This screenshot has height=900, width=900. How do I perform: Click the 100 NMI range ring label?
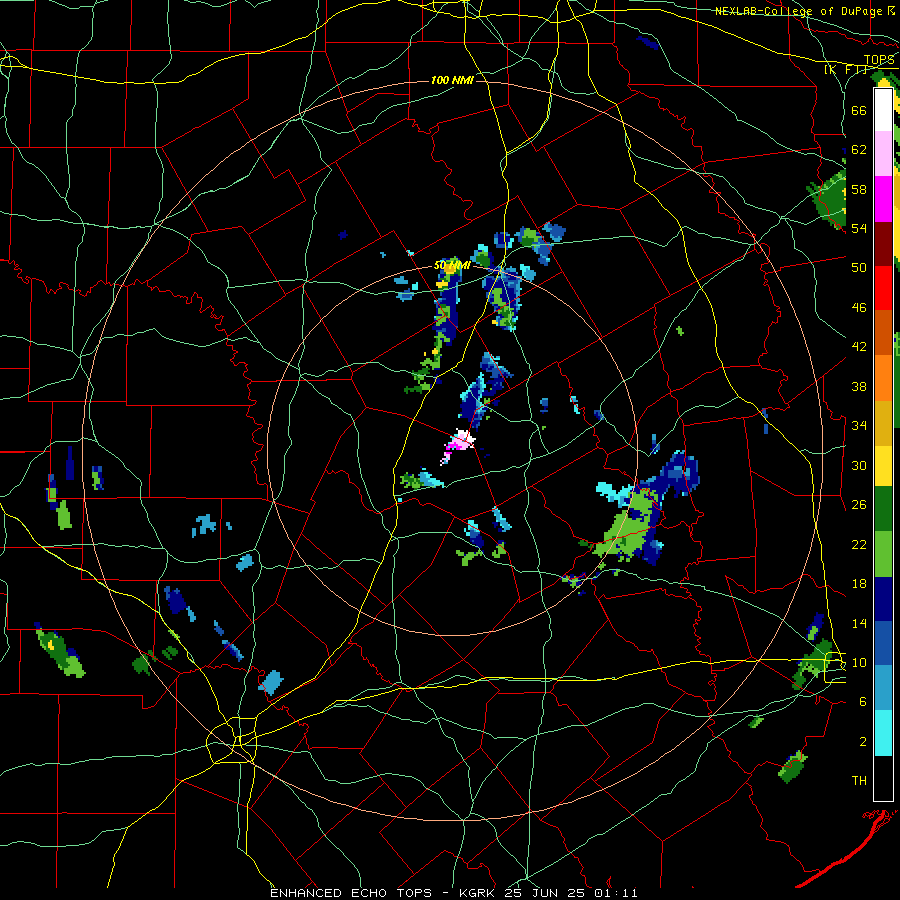[452, 80]
